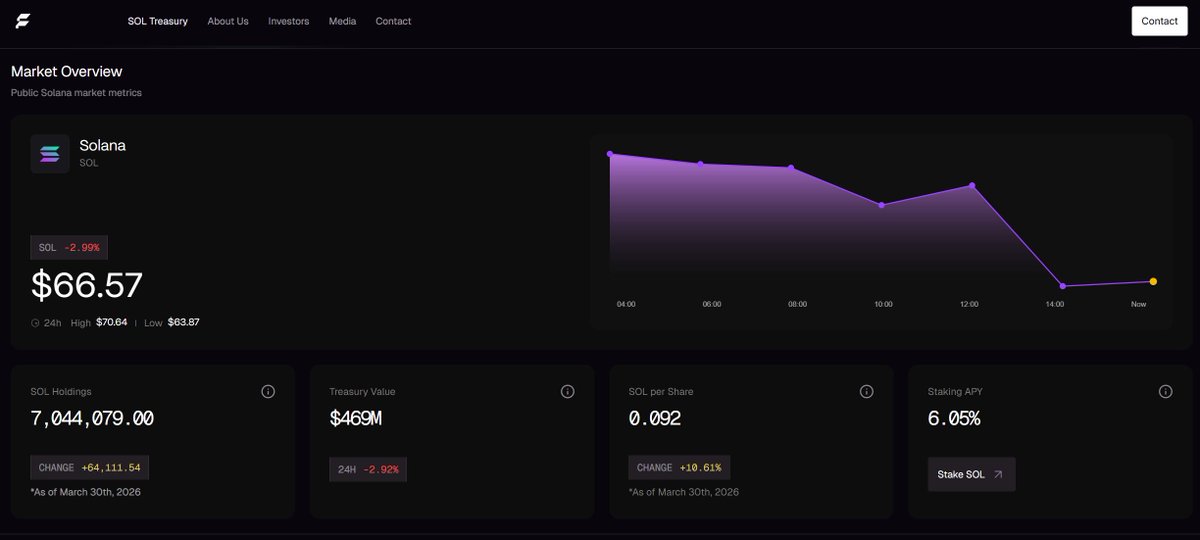Click the 24H -2.92% badge
The width and height of the screenshot is (1200, 540).
(x=368, y=468)
